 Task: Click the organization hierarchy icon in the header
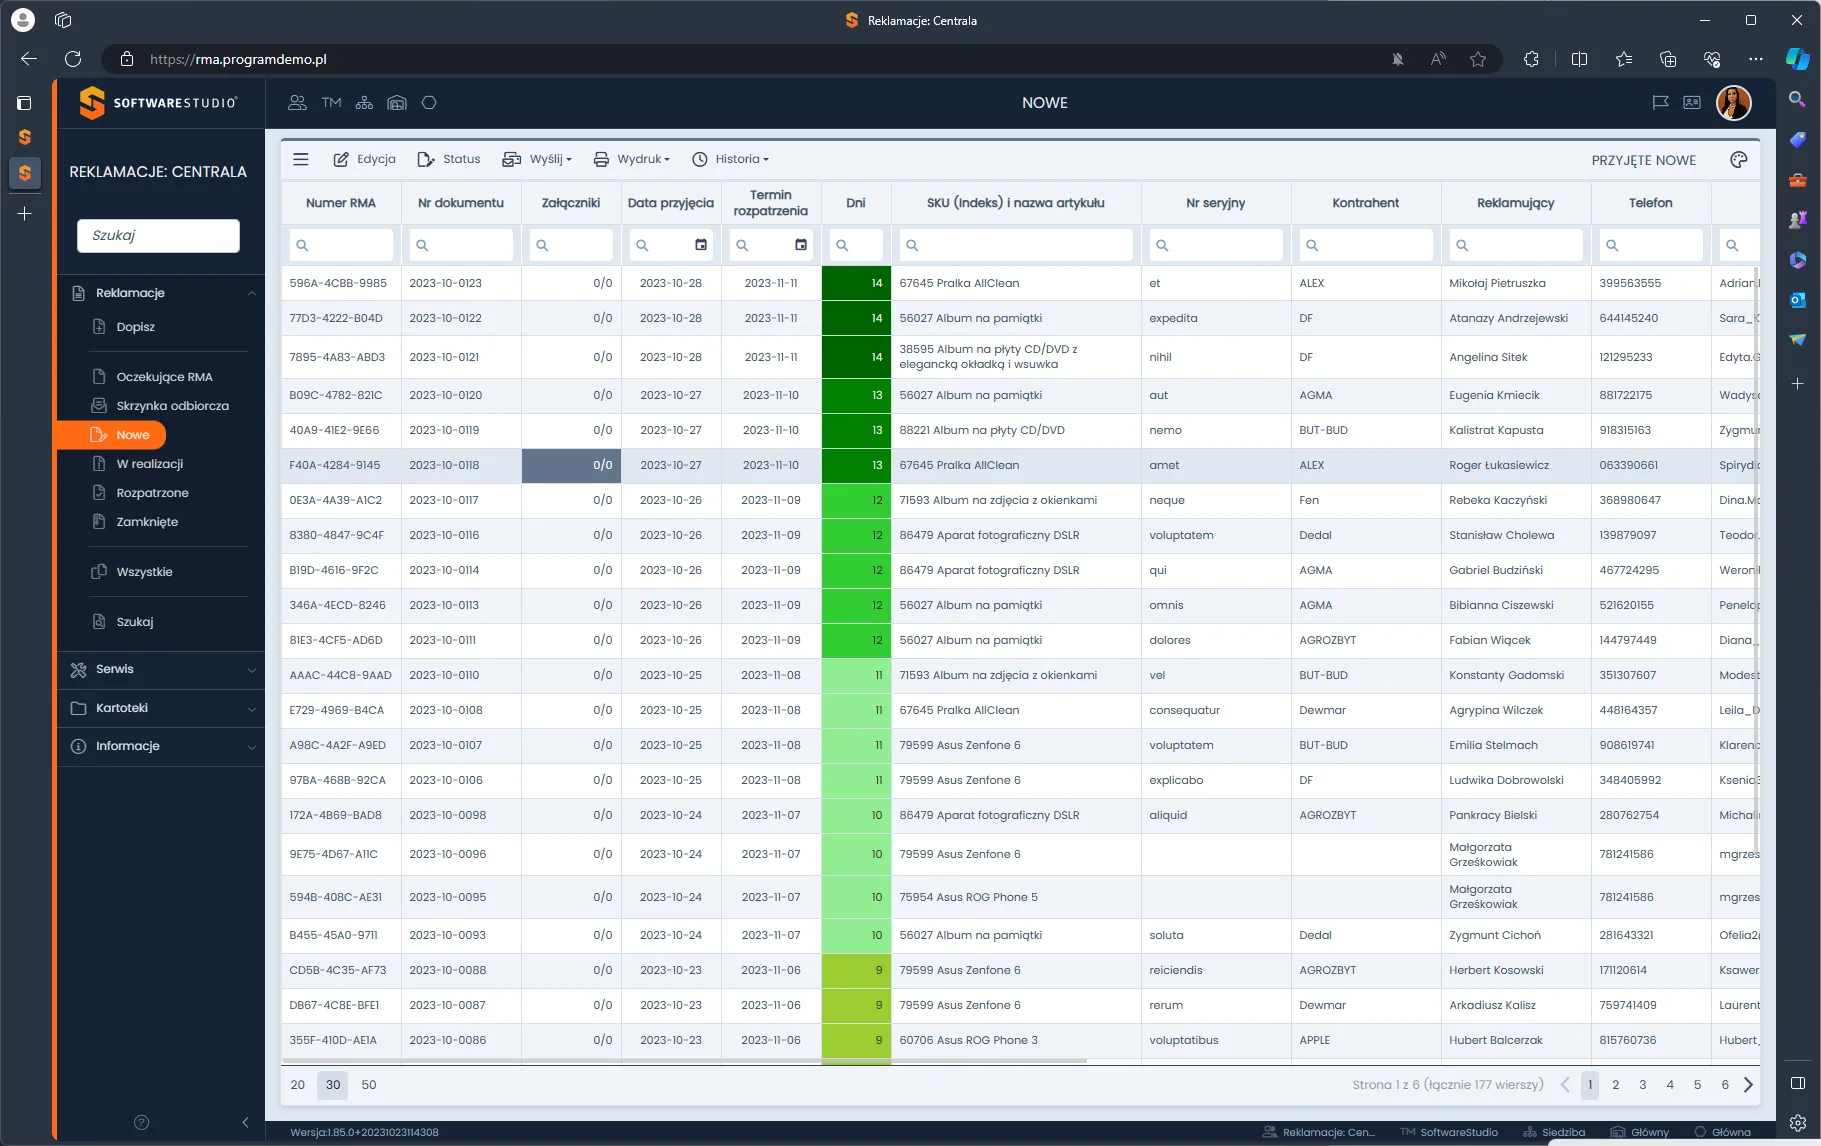[364, 103]
